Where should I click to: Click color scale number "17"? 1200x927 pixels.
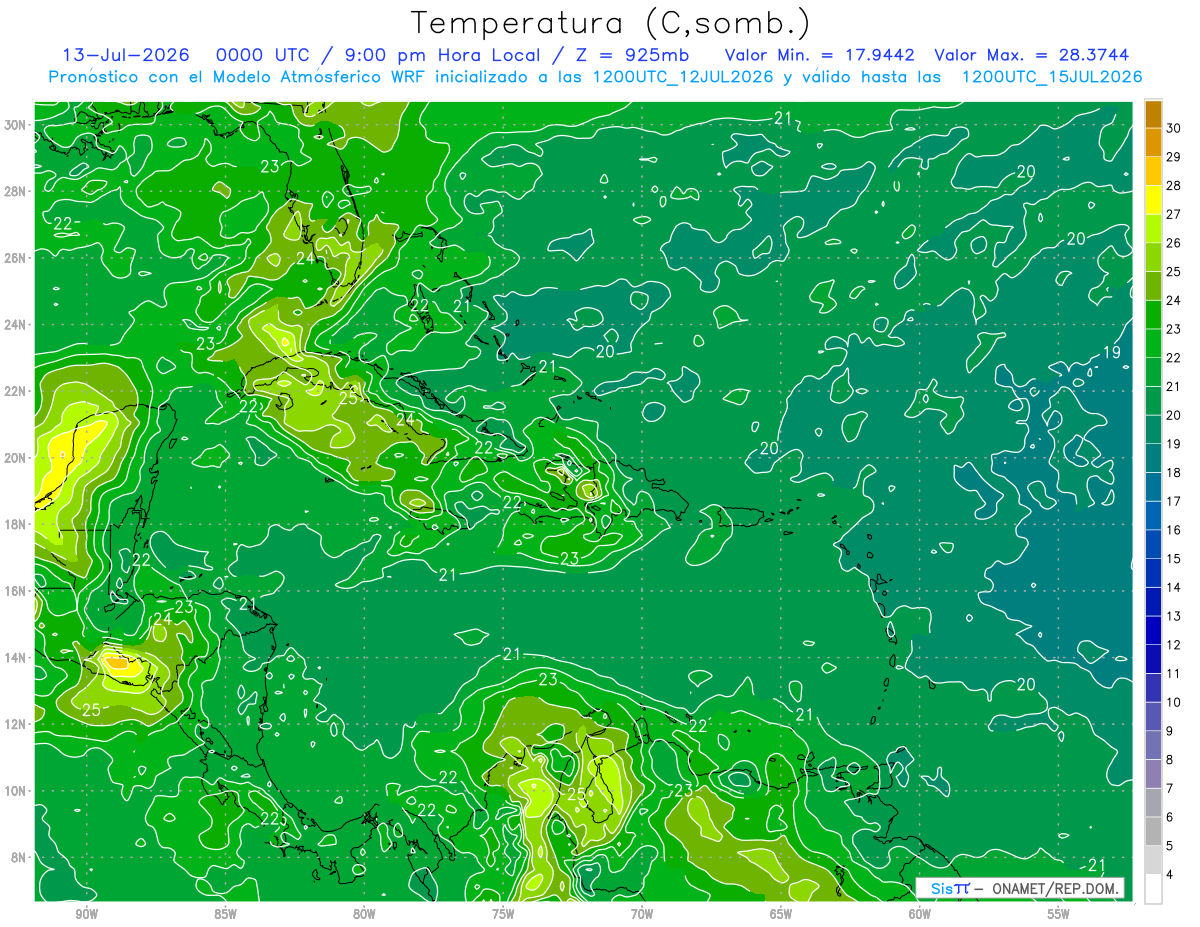point(1174,501)
